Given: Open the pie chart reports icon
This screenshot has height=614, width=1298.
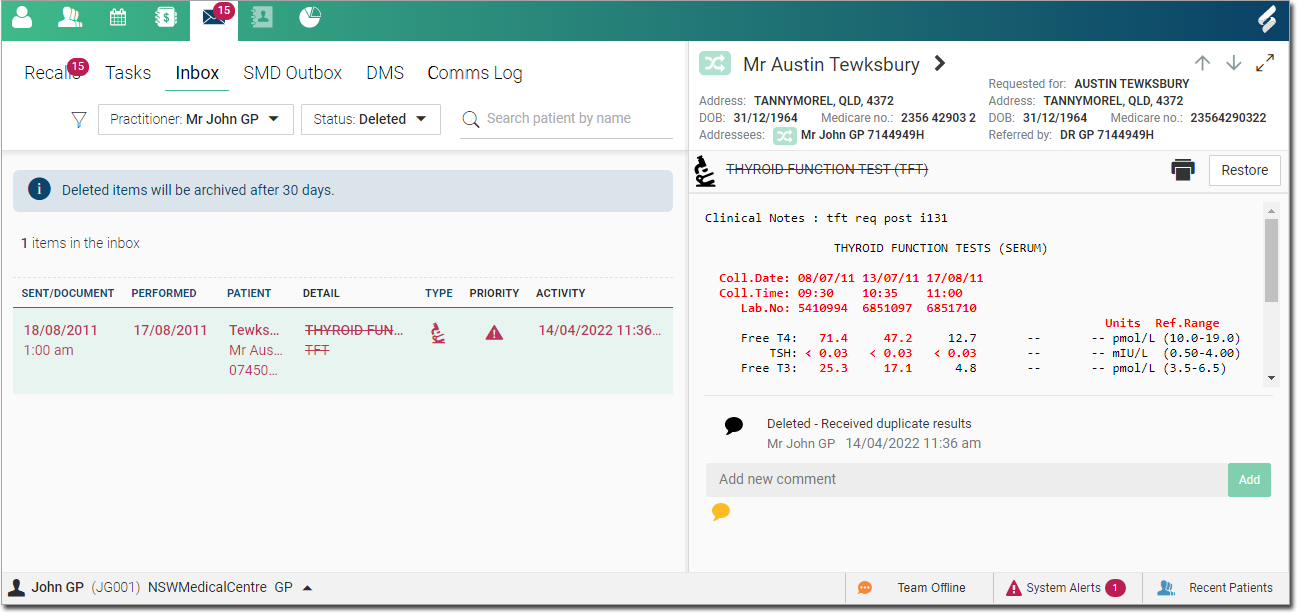Looking at the screenshot, I should [310, 17].
